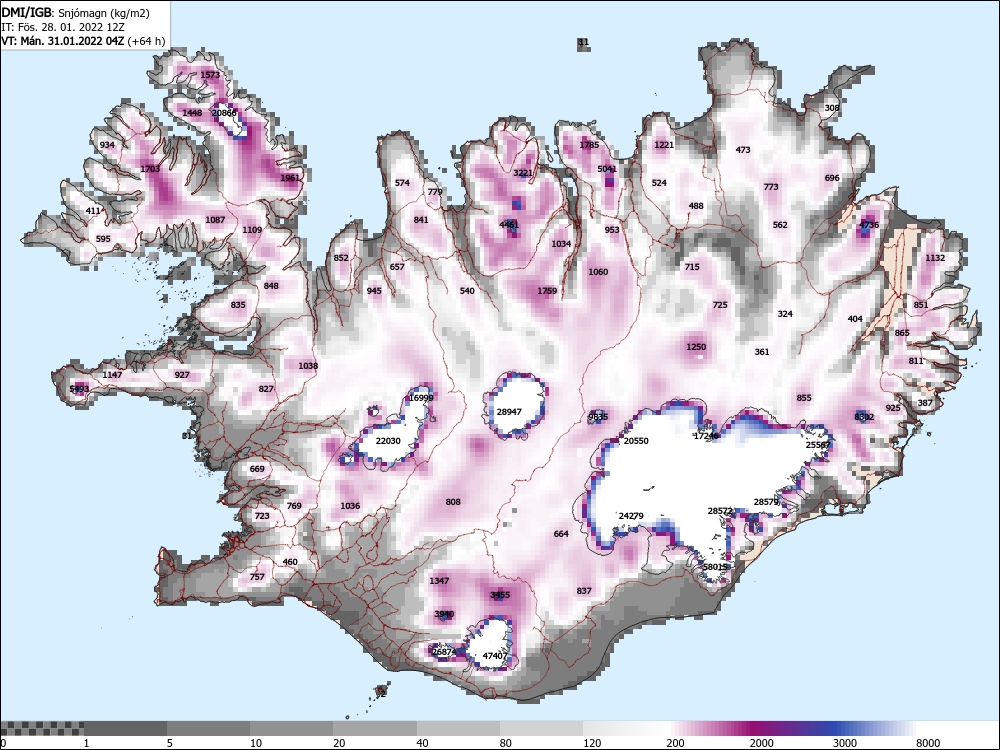1000x750 pixels.
Task: Click the legend label 120
Action: tap(592, 743)
